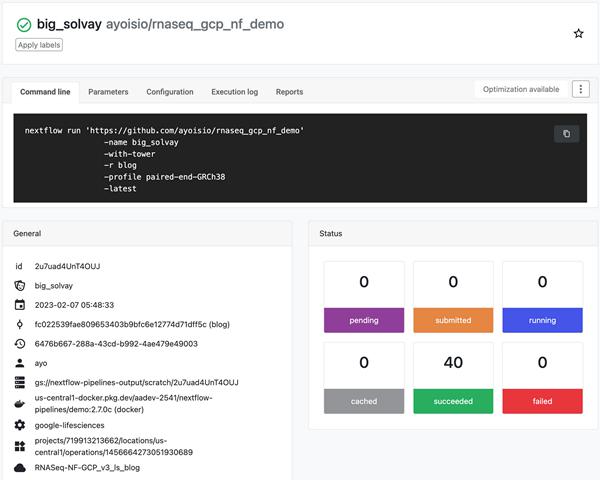Switch to the Parameters tab
600x480 pixels.
(108, 92)
